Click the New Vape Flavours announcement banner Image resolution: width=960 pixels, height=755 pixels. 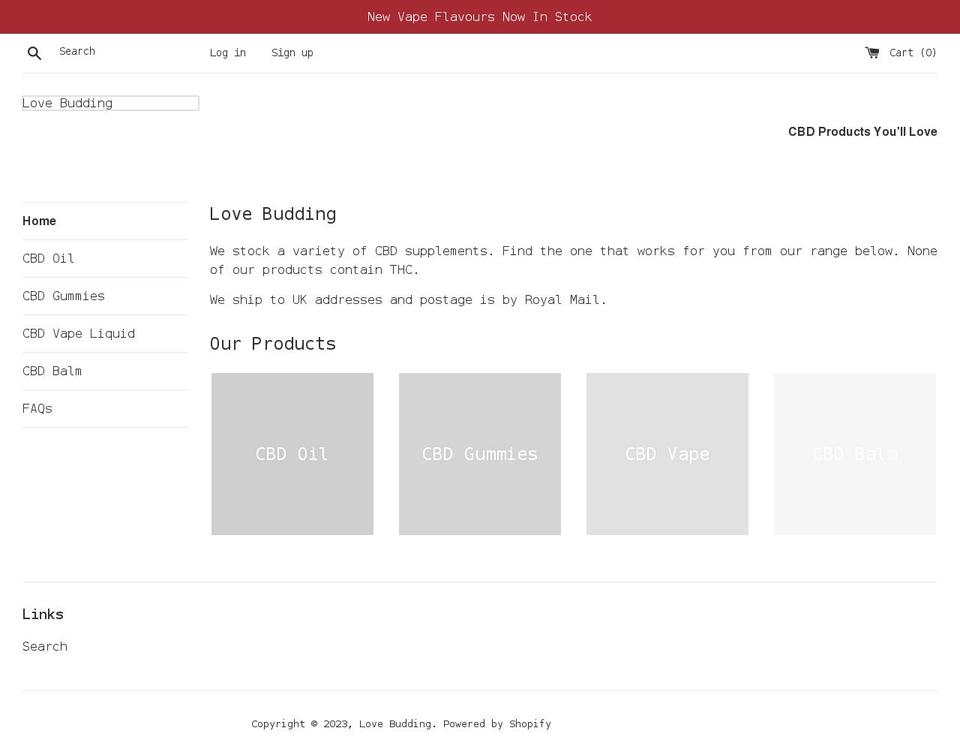tap(480, 17)
